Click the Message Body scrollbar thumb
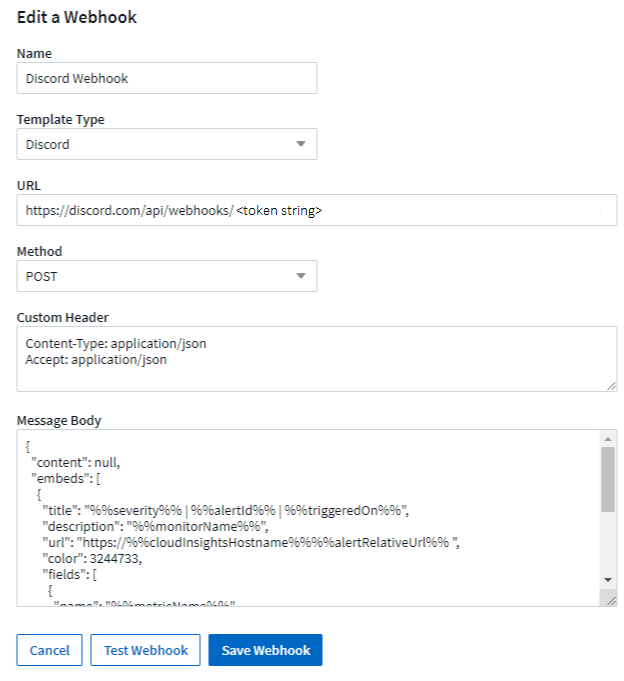 (x=608, y=478)
